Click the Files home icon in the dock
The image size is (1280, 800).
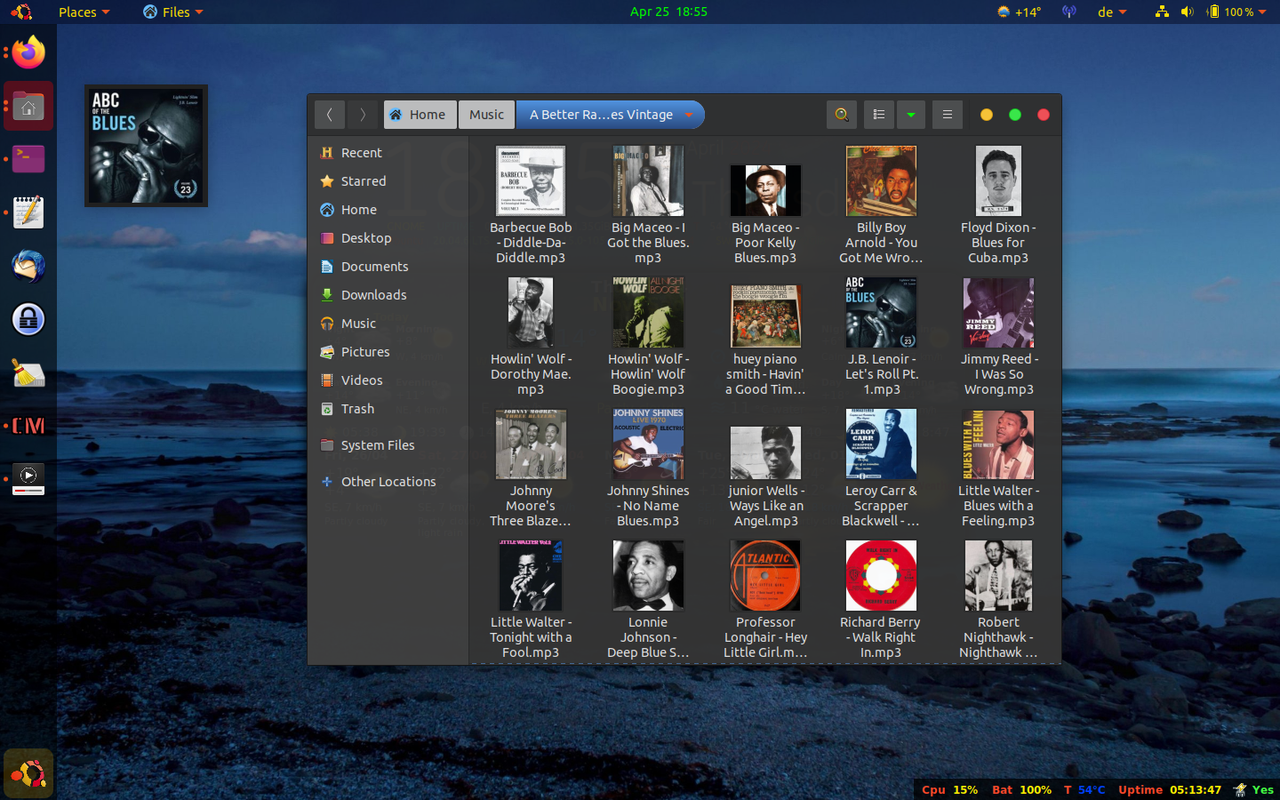[28, 106]
